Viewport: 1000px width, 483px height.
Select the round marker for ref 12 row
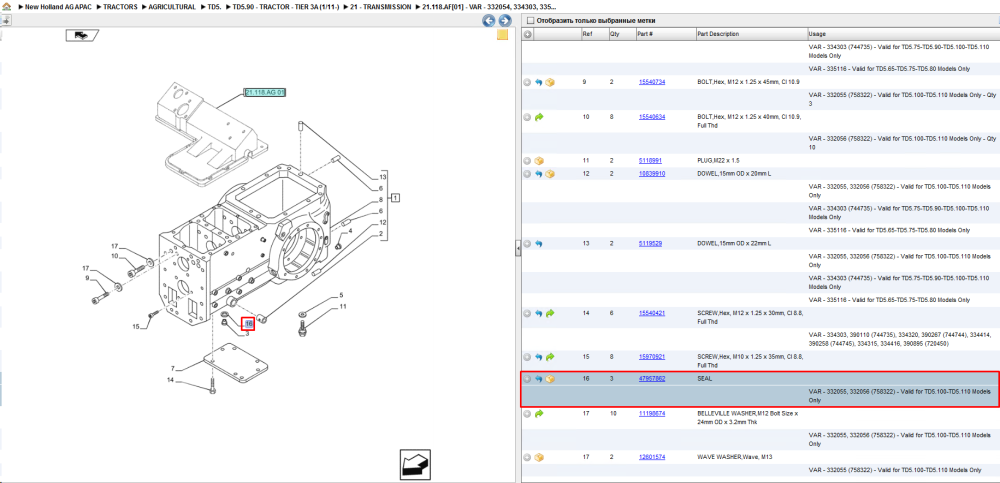[527, 174]
